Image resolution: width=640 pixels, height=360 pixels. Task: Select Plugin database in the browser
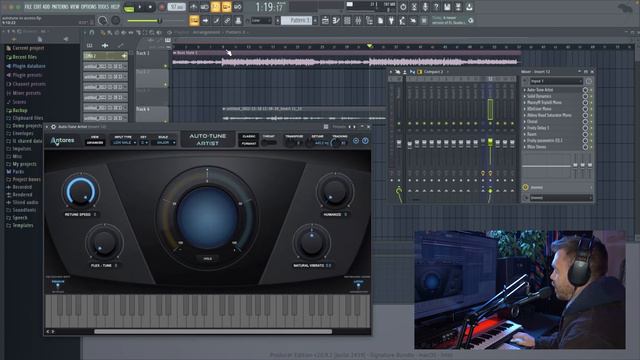click(x=29, y=66)
